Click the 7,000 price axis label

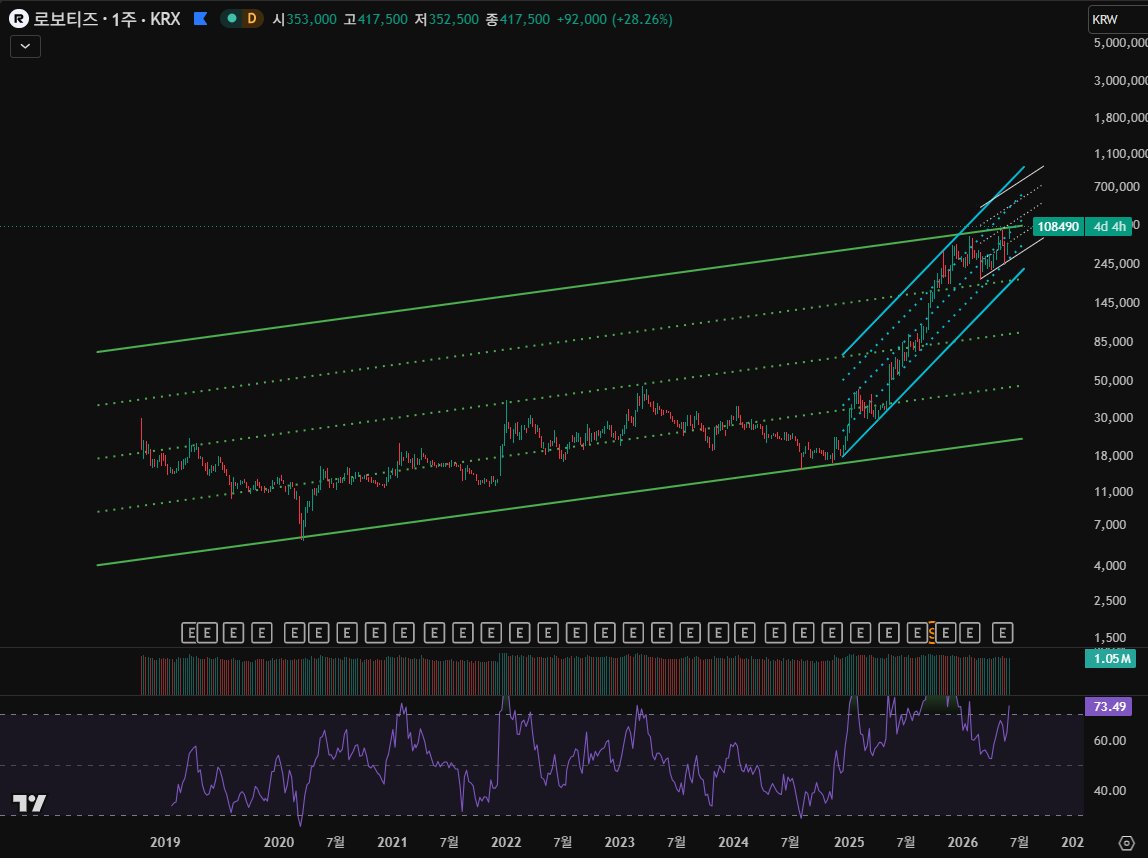1110,524
